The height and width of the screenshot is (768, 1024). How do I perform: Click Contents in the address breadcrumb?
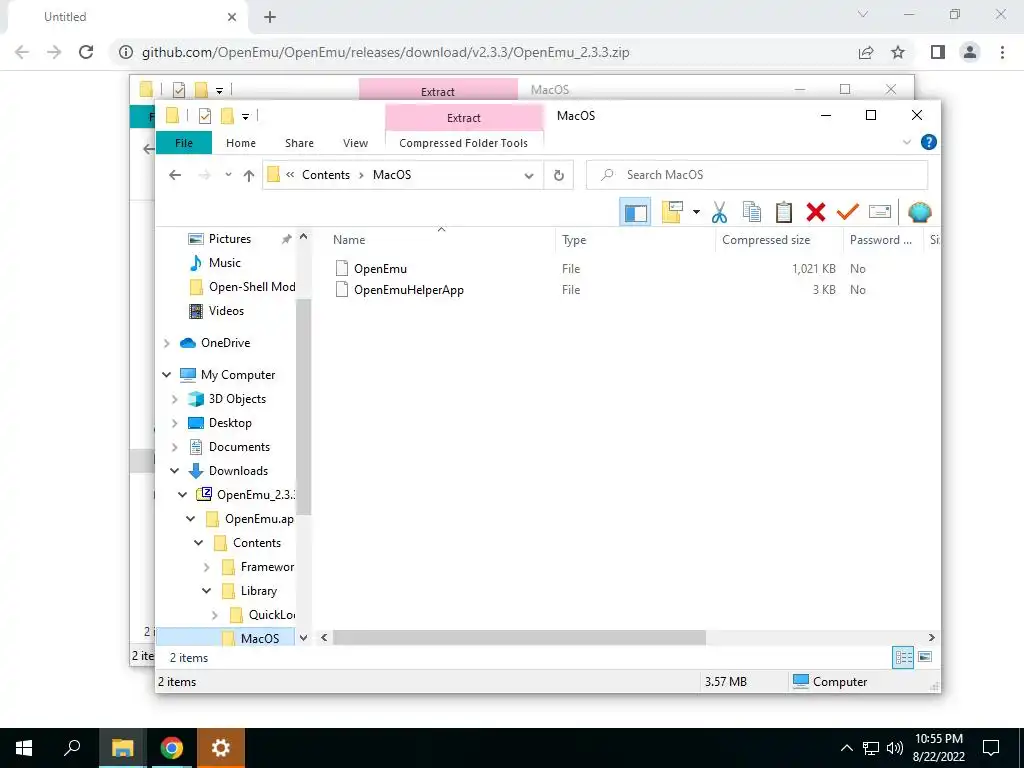click(326, 175)
